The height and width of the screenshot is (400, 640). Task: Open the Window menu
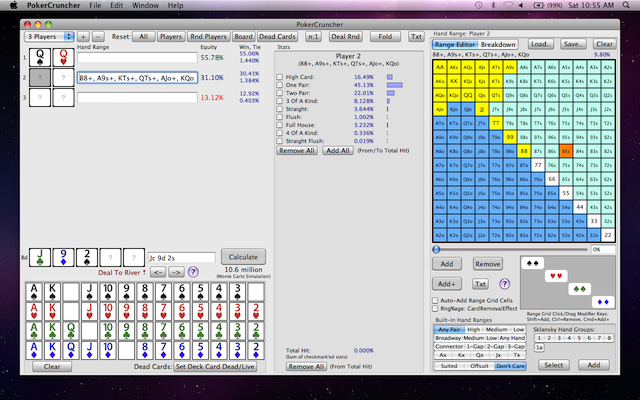coord(145,5)
